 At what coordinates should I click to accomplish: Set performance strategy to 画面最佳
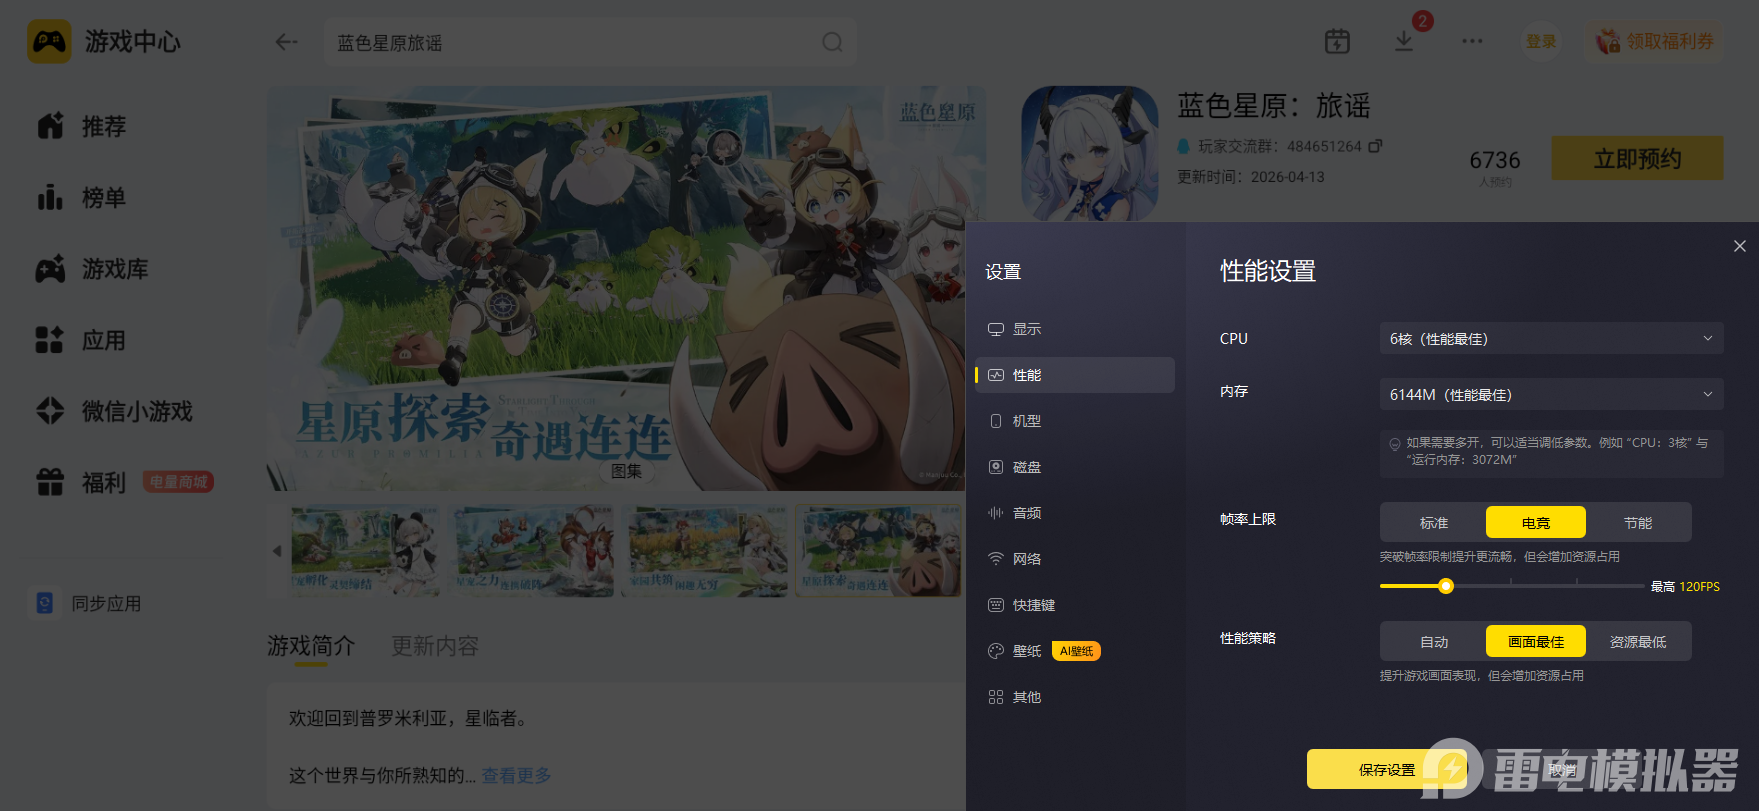[x=1536, y=641]
